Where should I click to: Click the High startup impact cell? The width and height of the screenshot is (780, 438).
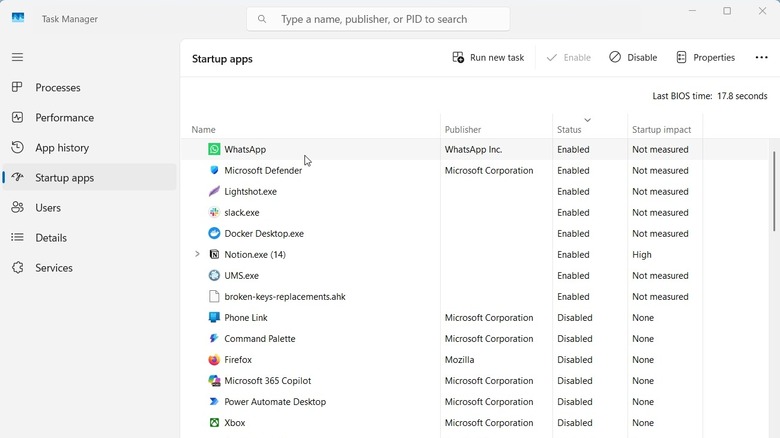coord(642,254)
